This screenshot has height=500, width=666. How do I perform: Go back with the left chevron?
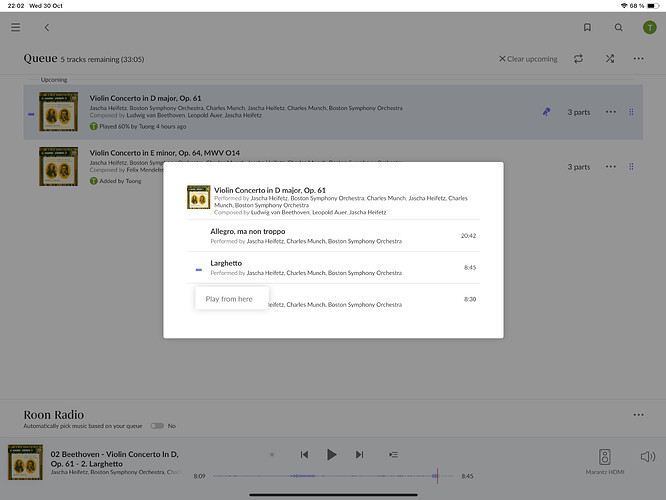point(47,28)
